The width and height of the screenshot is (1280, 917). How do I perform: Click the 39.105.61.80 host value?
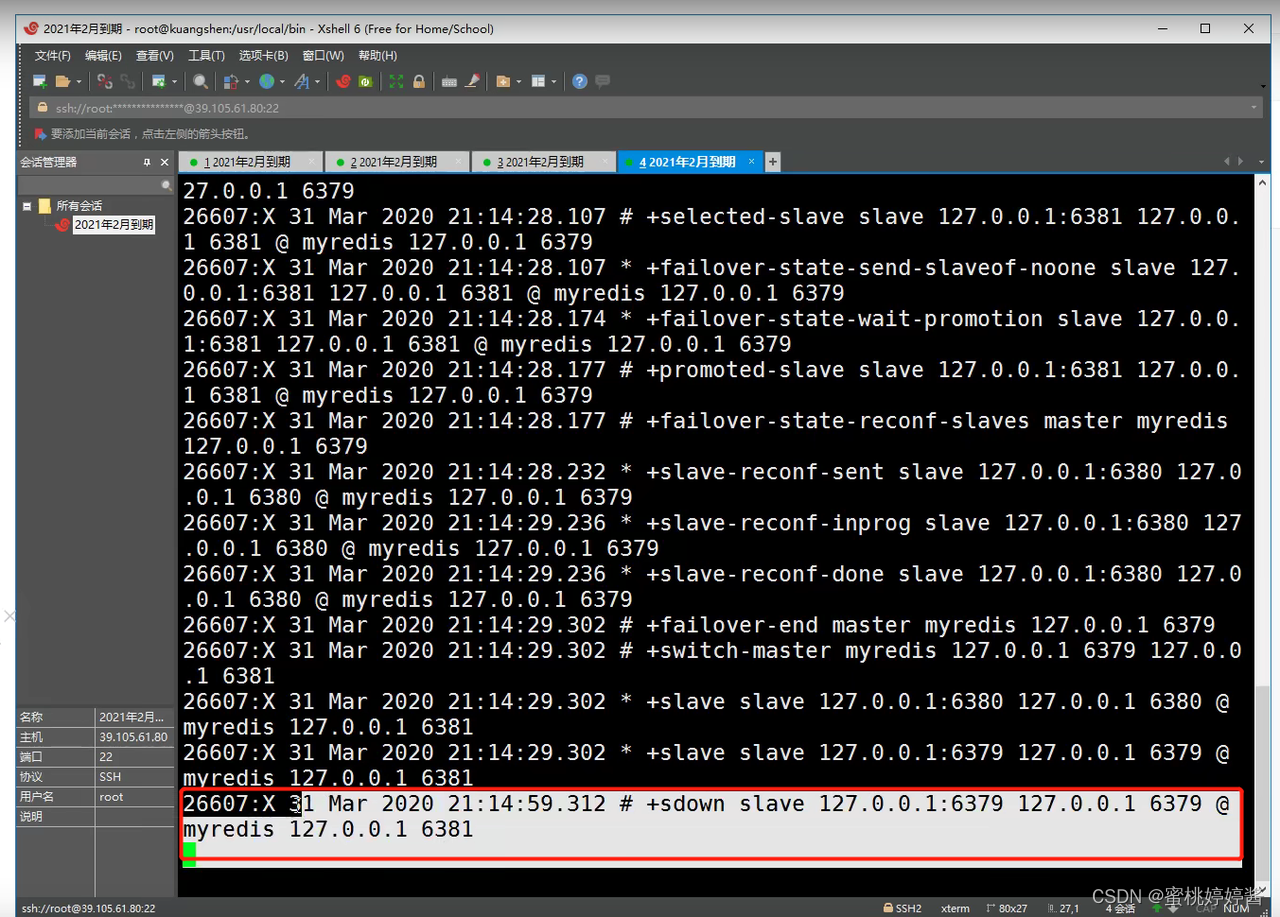(x=133, y=737)
